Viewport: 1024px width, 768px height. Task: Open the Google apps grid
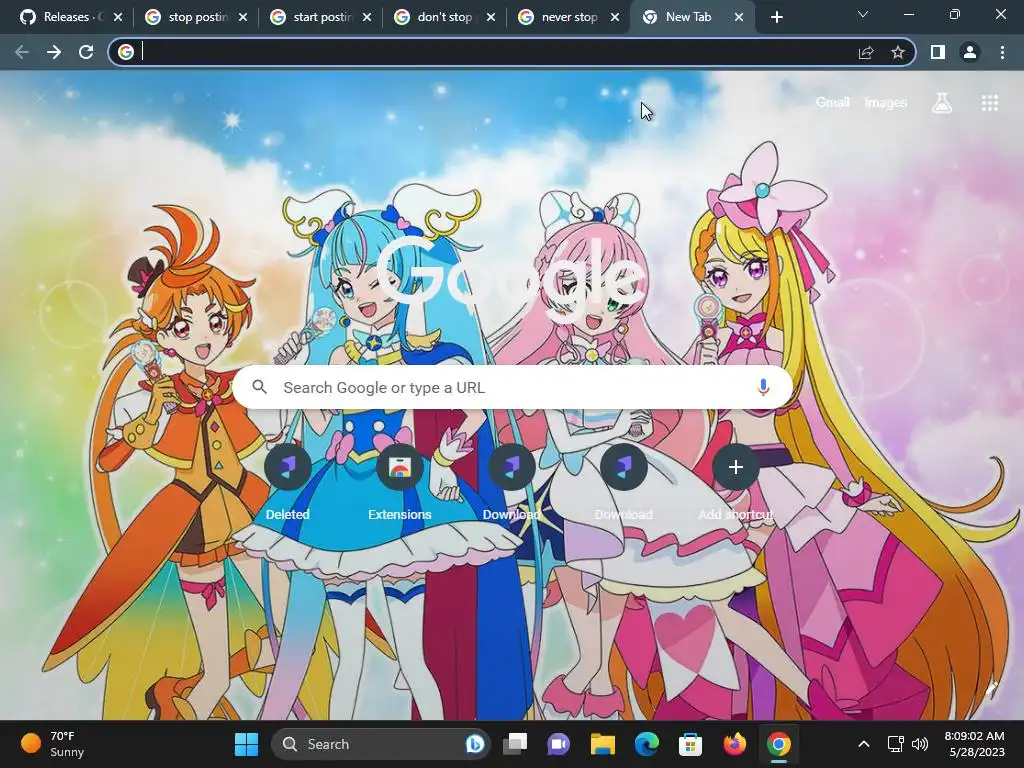(x=990, y=103)
